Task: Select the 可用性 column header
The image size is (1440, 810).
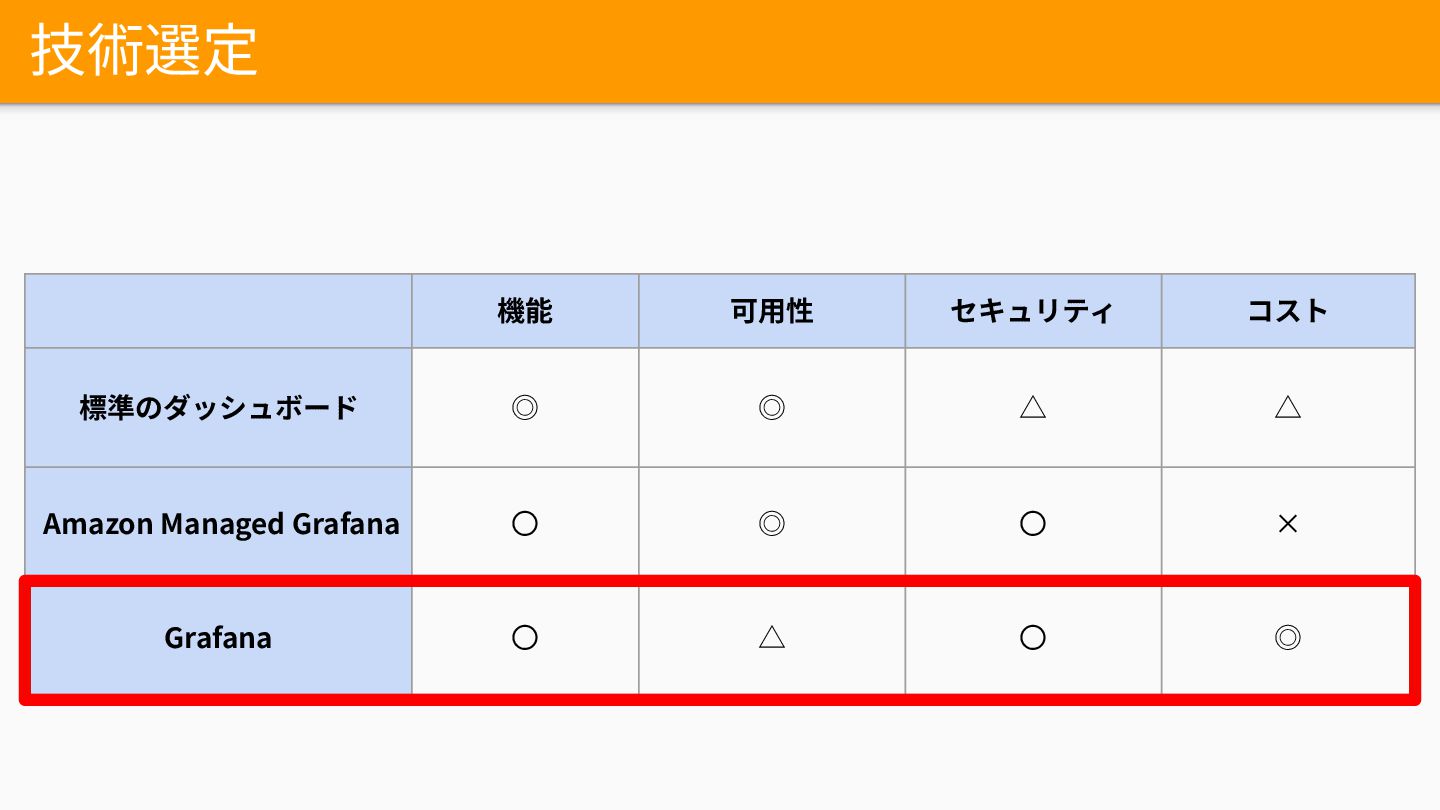Action: 772,311
